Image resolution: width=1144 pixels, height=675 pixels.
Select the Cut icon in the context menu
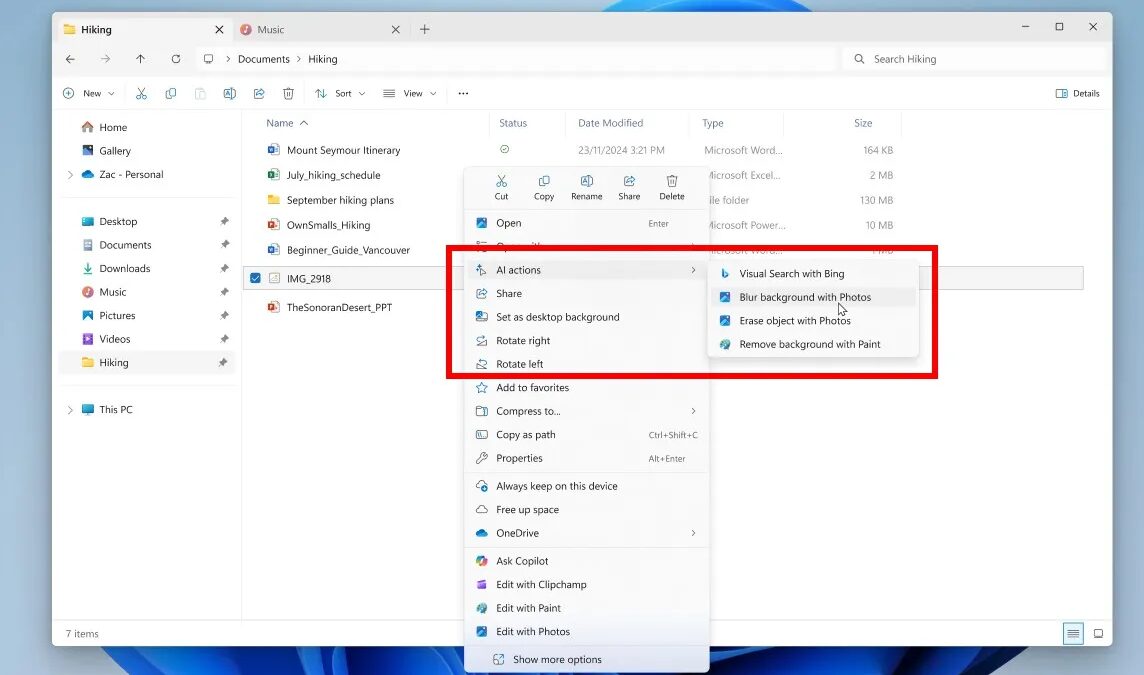tap(501, 182)
